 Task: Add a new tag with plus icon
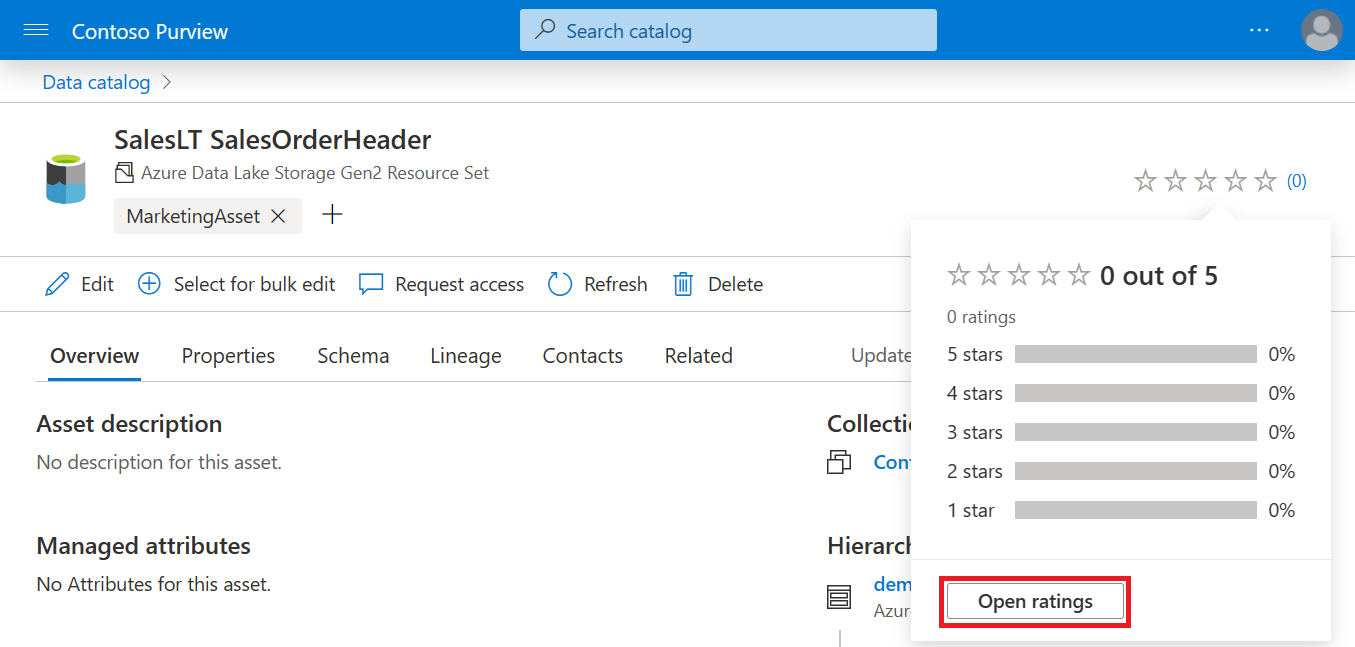[332, 215]
